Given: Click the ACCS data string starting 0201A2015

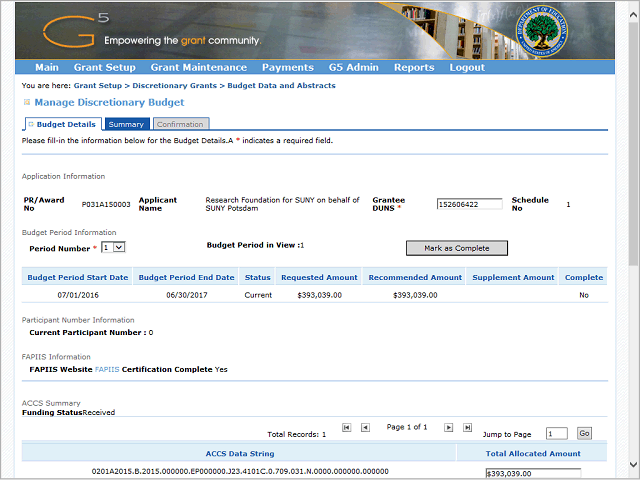Looking at the screenshot, I should coord(240,471).
